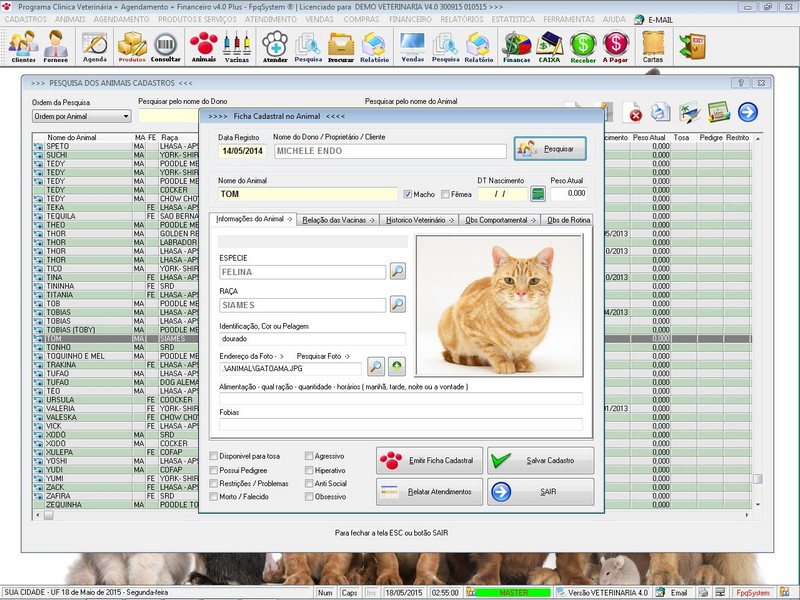Open the Clientes toolbar icon

click(23, 46)
